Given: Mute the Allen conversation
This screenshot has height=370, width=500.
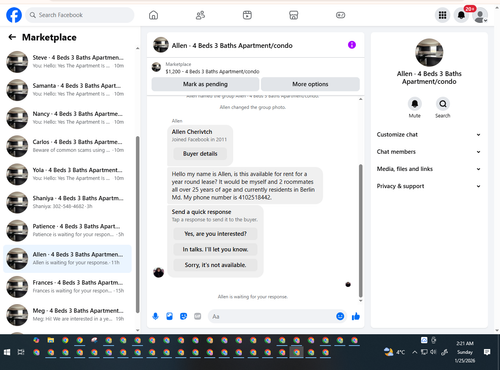Looking at the screenshot, I should click(x=415, y=104).
